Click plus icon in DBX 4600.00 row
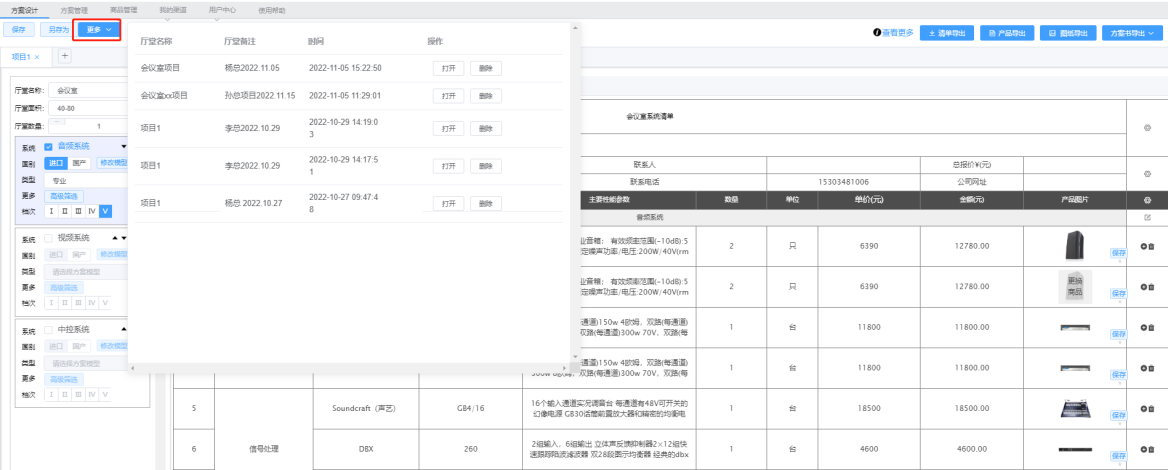This screenshot has height=470, width=1168. pyautogui.click(x=1143, y=449)
